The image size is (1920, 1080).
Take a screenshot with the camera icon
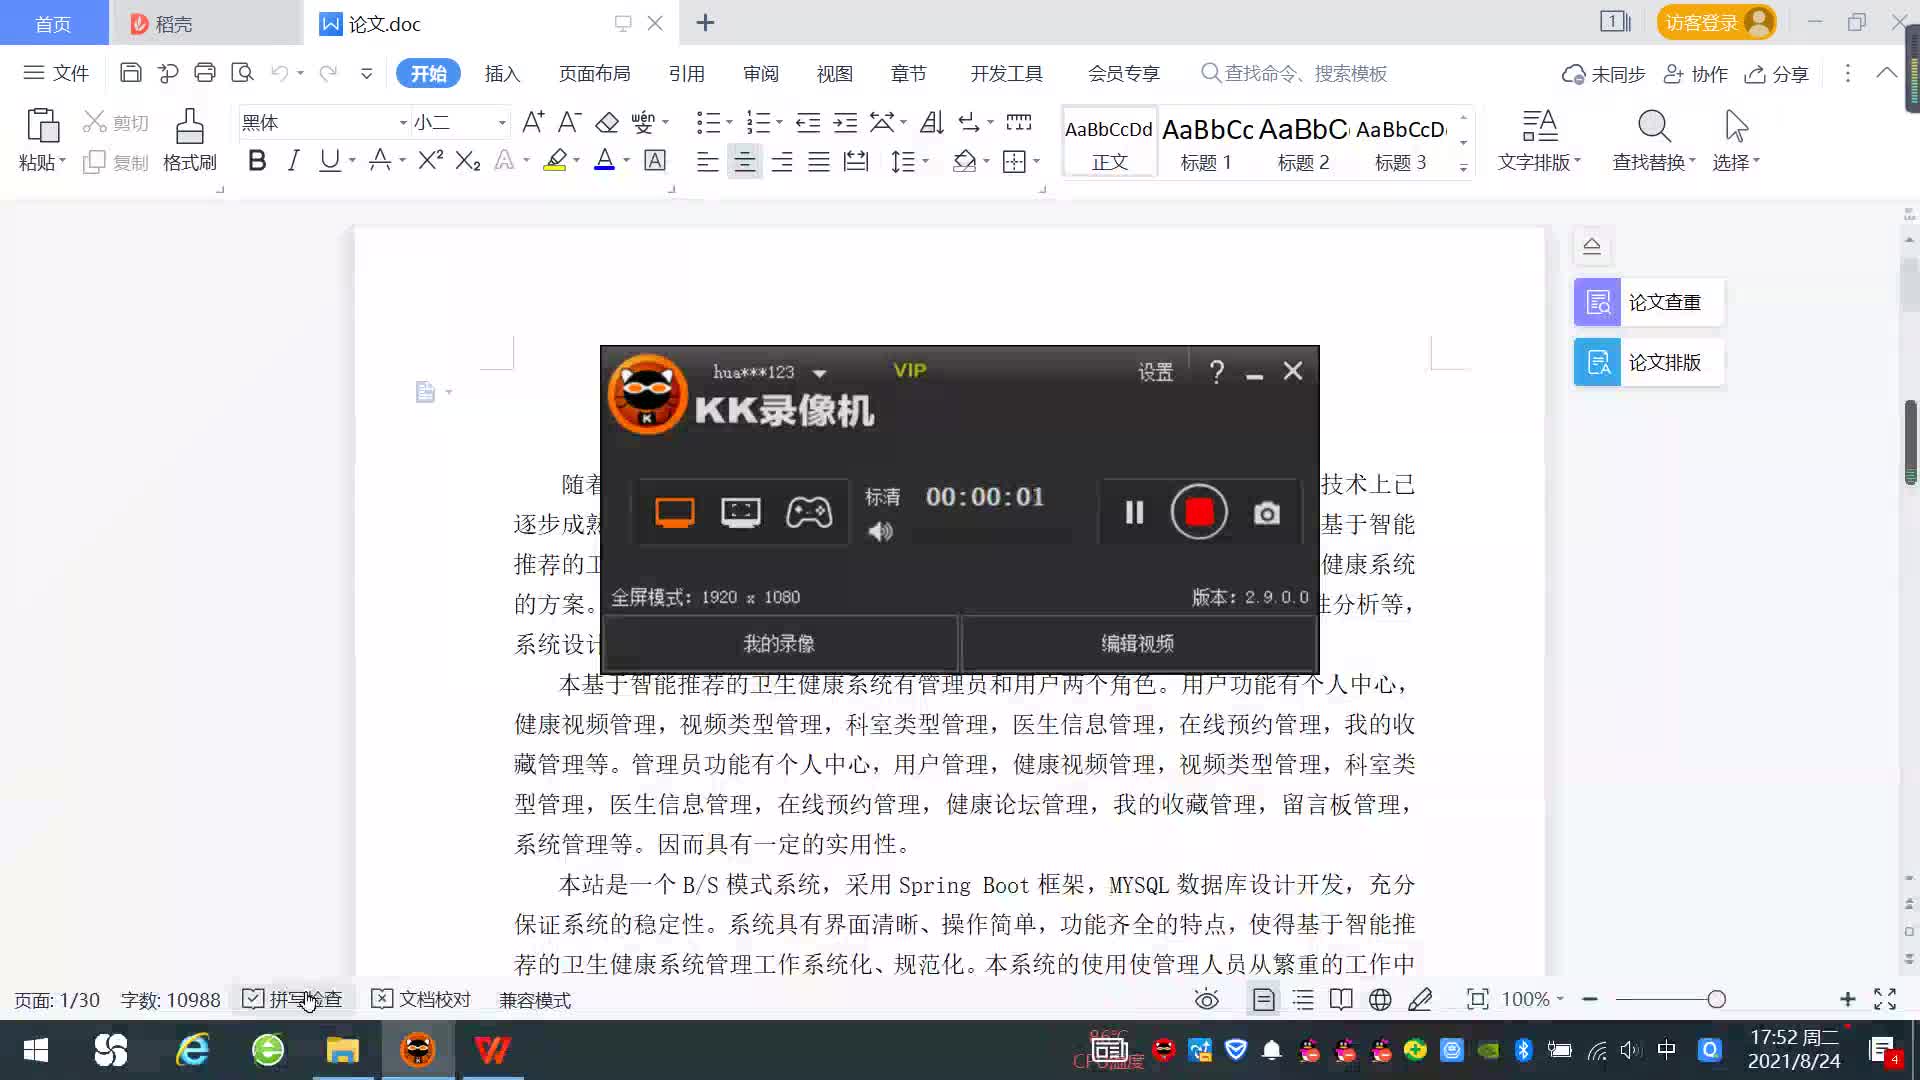click(x=1266, y=513)
